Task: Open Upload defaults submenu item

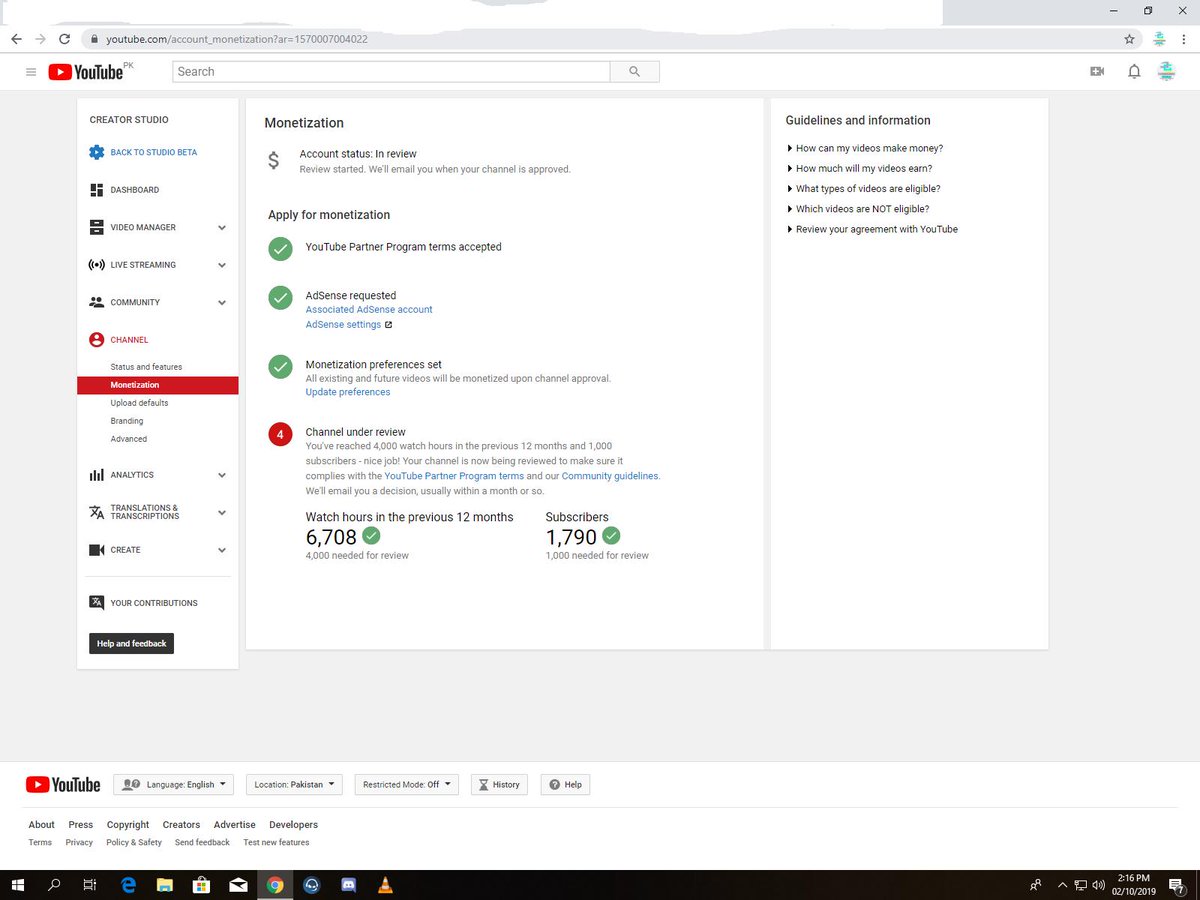Action: click(x=139, y=403)
